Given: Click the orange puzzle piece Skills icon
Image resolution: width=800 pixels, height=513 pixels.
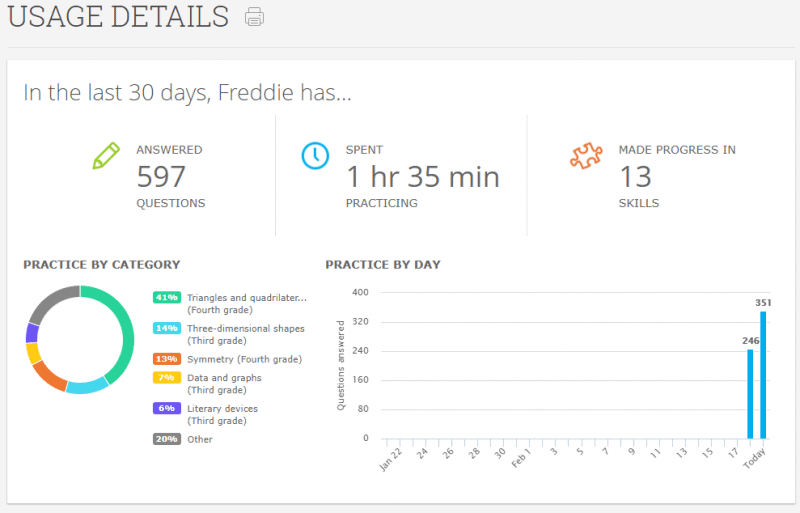Looking at the screenshot, I should [x=587, y=157].
